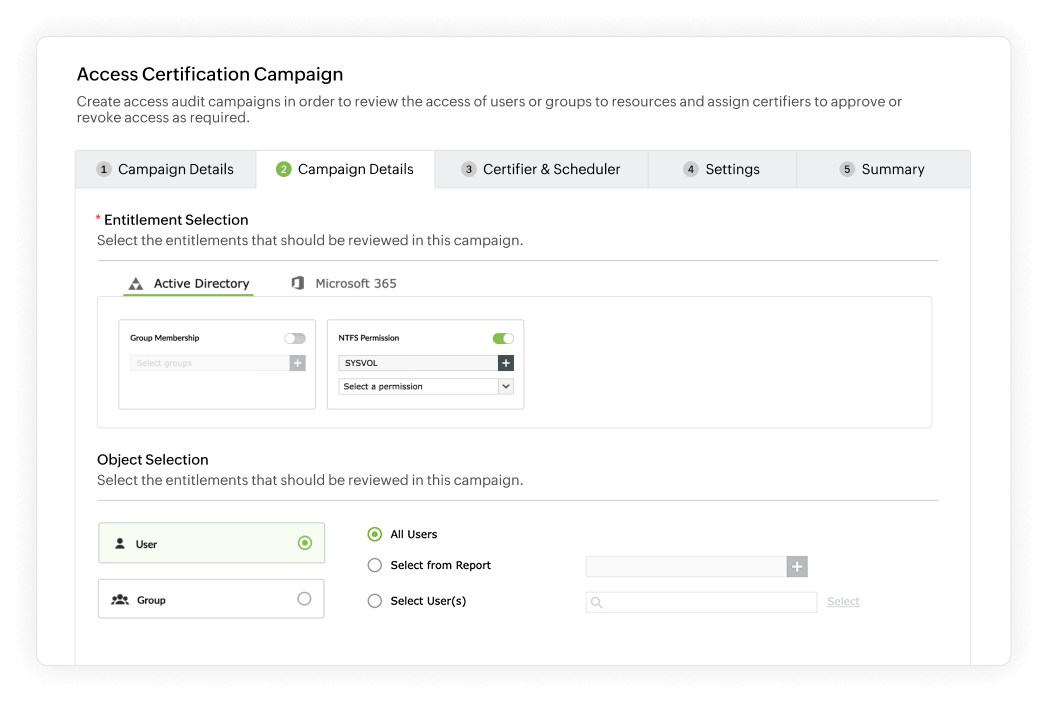Image resolution: width=1047 pixels, height=702 pixels.
Task: Click the plus icon next to Select groups
Action: click(297, 363)
